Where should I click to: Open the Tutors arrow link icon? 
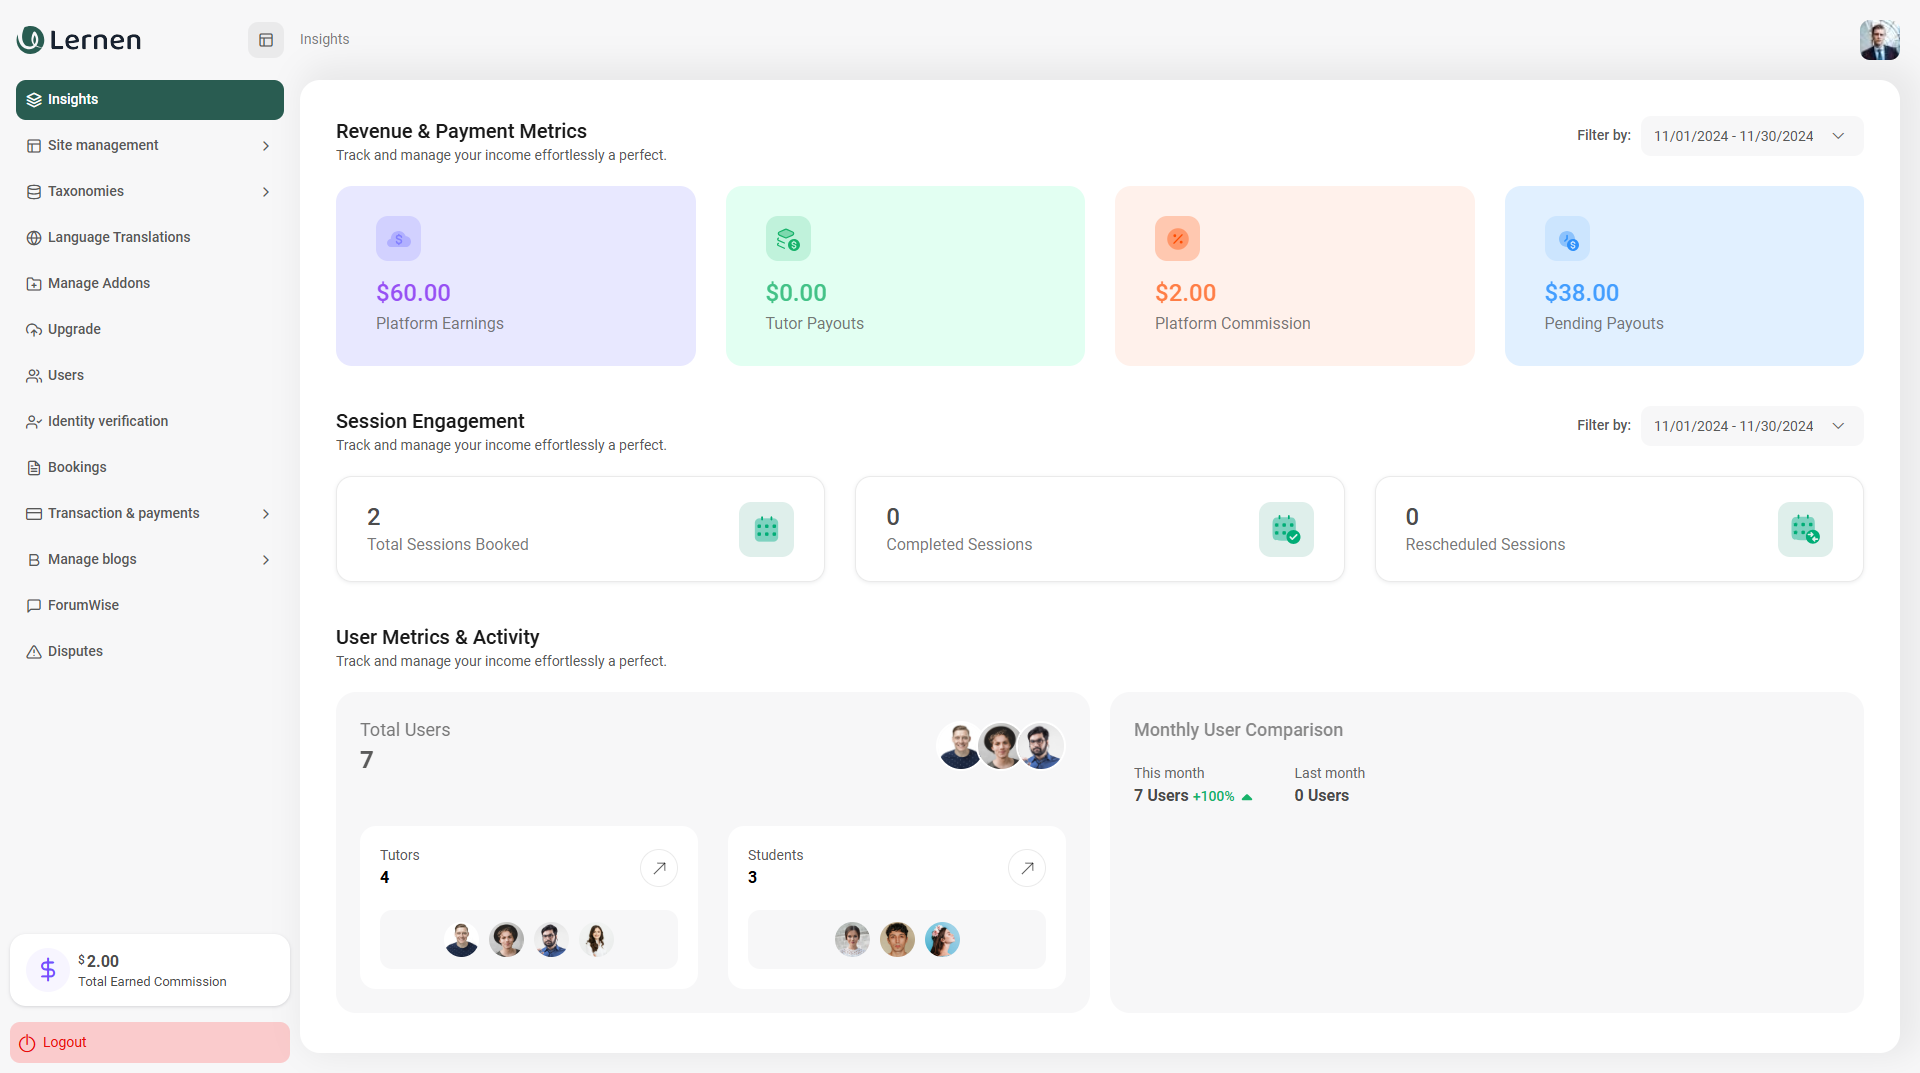659,868
